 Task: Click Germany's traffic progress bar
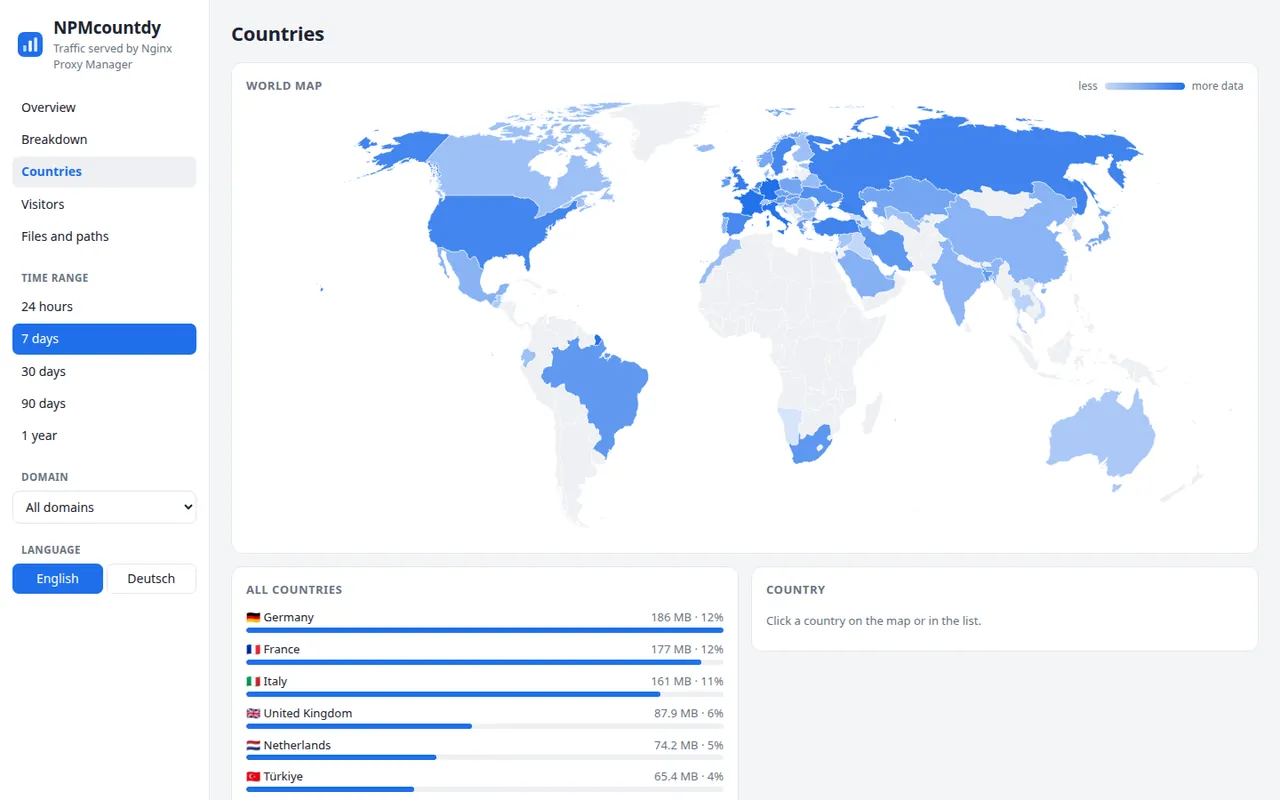(x=485, y=630)
